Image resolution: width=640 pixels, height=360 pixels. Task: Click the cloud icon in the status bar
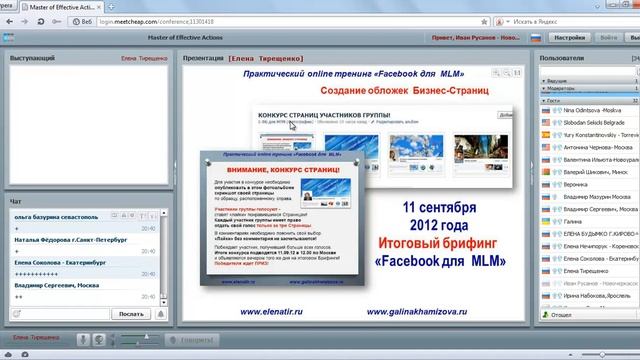point(8,354)
